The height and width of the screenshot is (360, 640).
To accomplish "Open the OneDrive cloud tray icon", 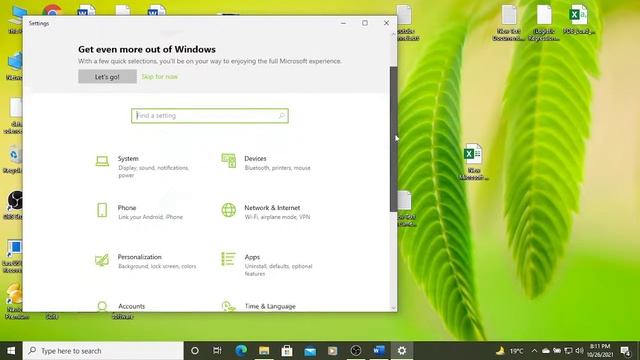I will pyautogui.click(x=546, y=351).
